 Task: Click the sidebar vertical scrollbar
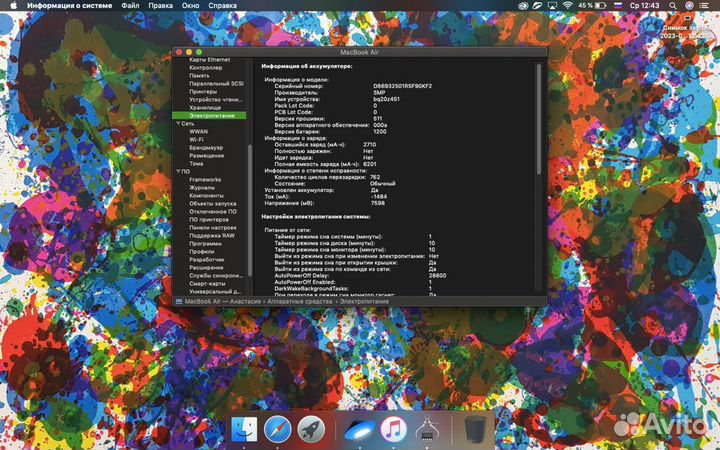pos(250,211)
